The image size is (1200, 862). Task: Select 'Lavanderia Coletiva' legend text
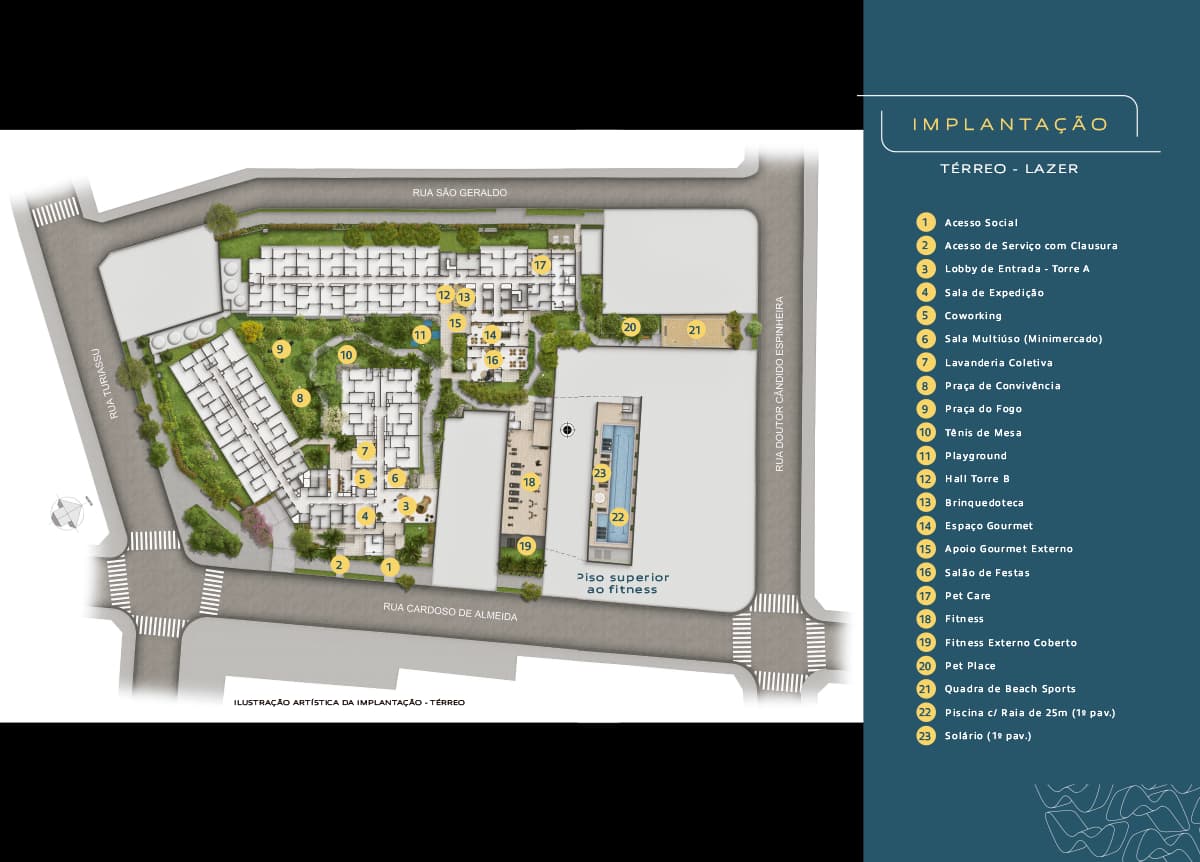(999, 362)
